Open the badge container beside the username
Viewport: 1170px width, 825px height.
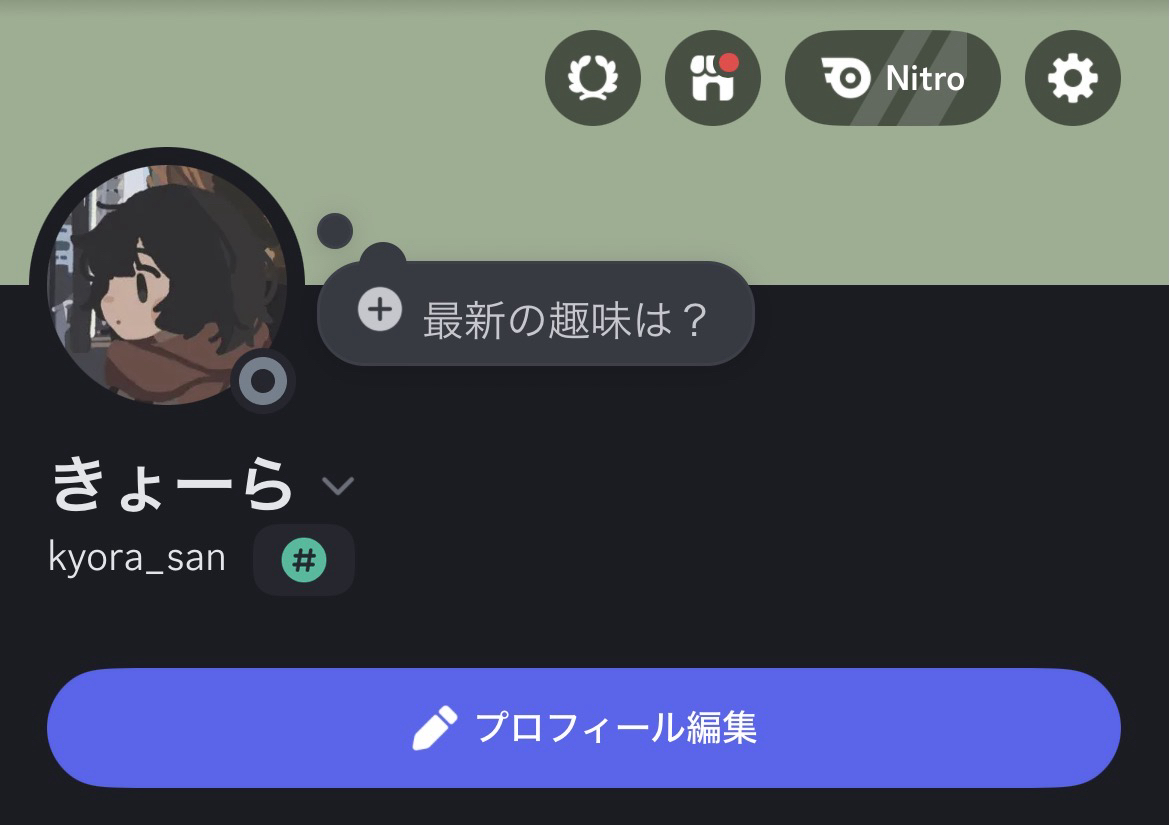pyautogui.click(x=304, y=560)
